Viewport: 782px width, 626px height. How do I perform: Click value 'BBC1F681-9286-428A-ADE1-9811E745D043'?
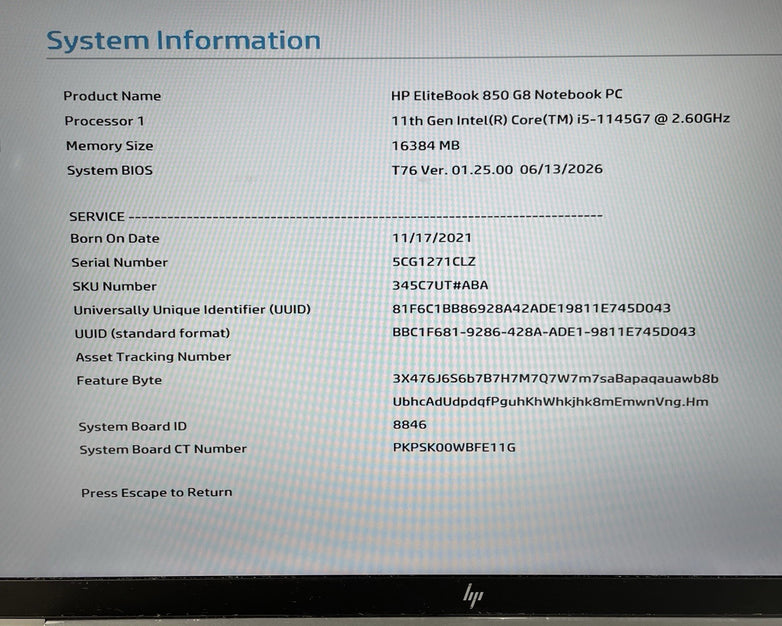click(544, 332)
